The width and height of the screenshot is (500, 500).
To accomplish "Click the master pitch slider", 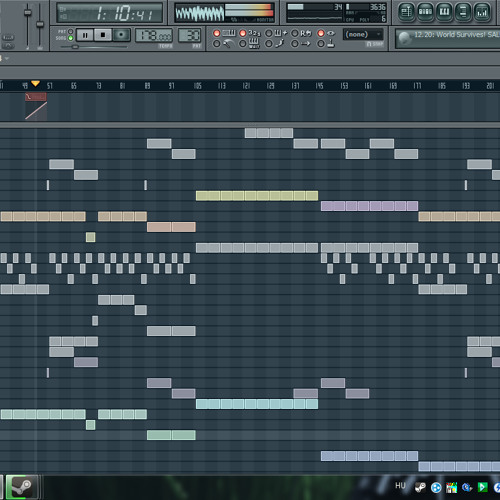I will point(40,24).
